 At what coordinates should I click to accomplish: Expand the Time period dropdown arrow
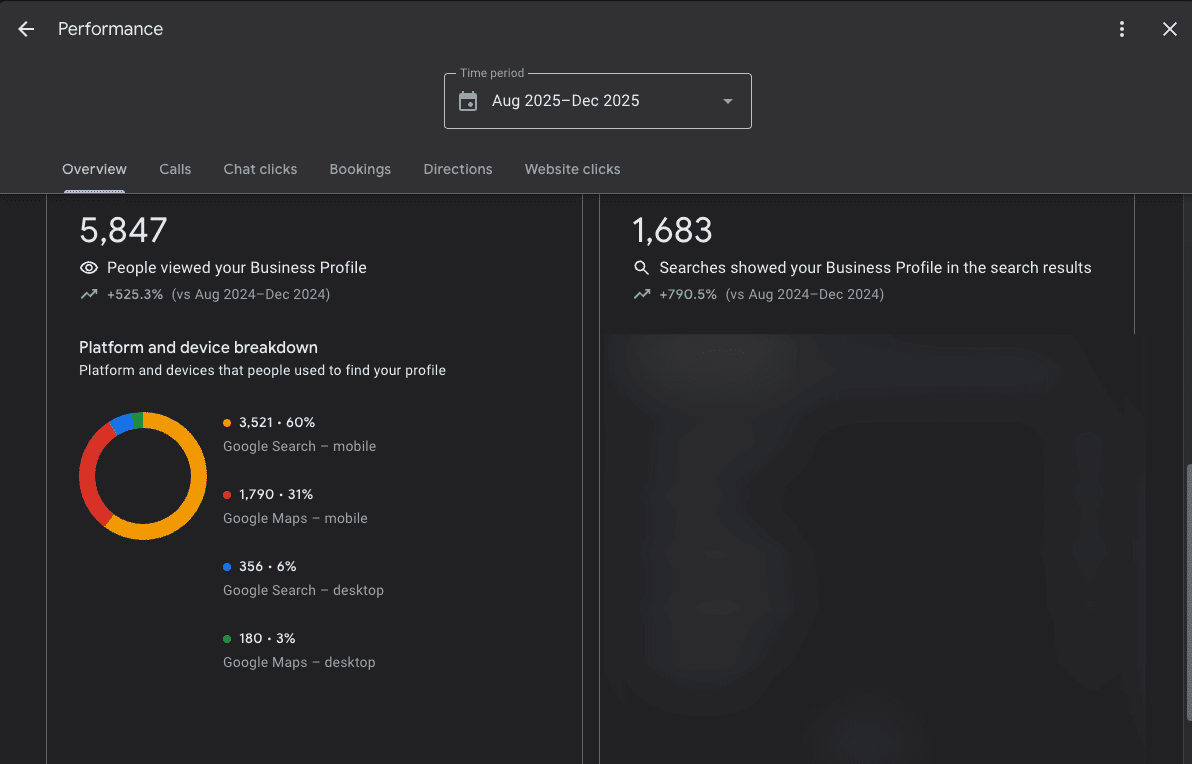727,101
